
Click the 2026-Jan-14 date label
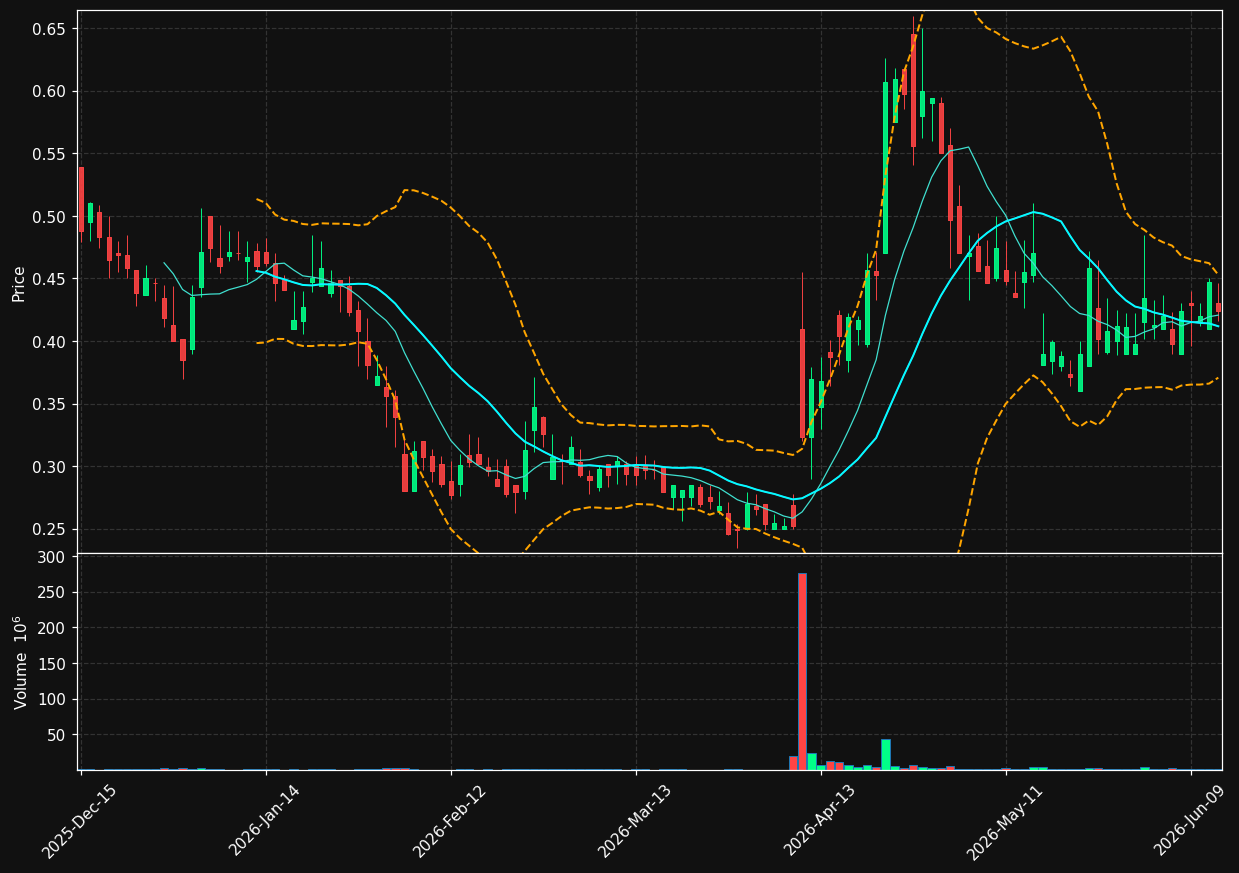click(265, 821)
